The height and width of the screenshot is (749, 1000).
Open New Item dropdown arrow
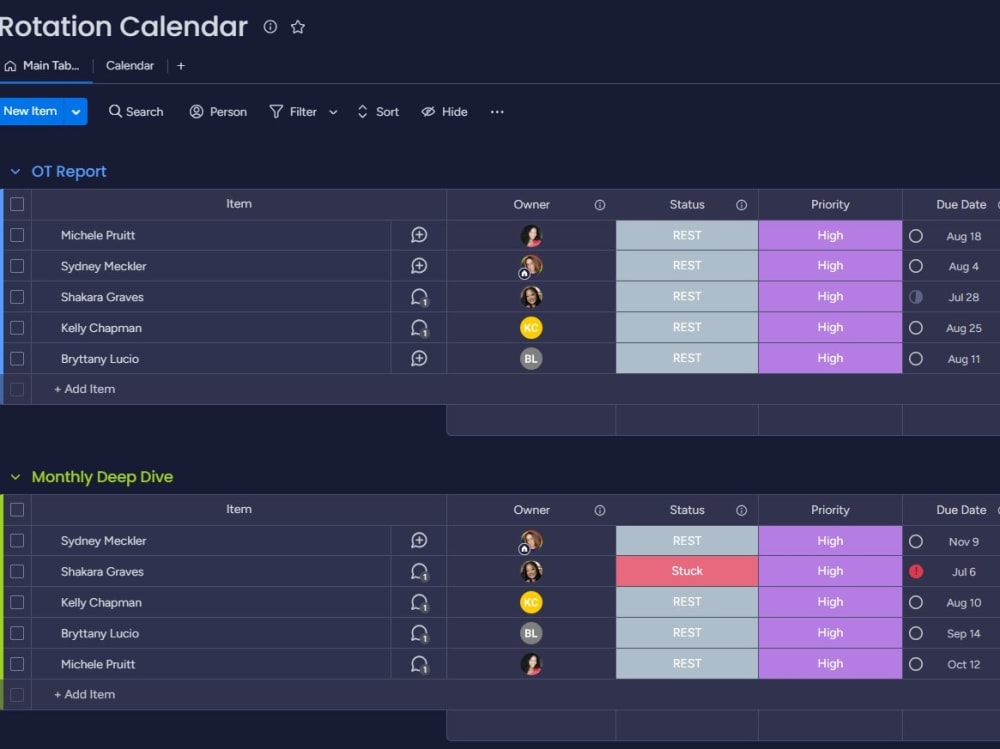pyautogui.click(x=76, y=112)
